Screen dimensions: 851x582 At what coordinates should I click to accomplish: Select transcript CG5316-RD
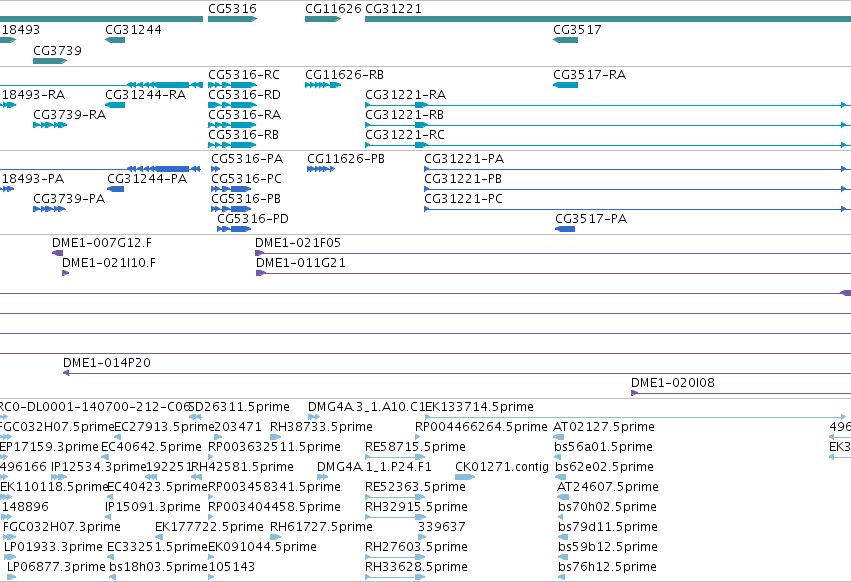coord(244,95)
